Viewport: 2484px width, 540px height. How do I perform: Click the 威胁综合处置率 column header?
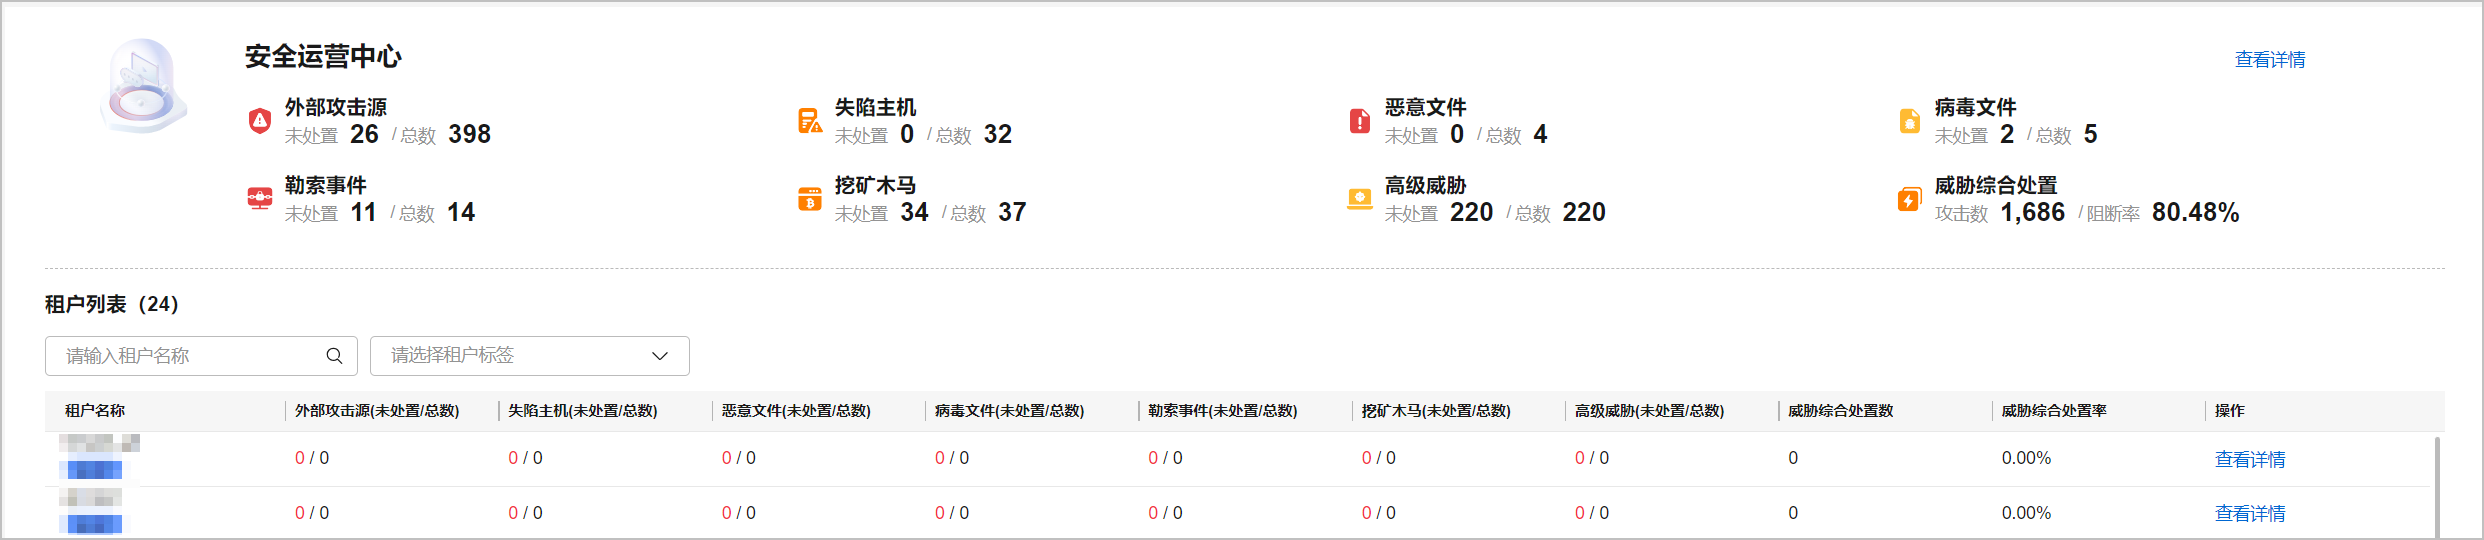point(2053,411)
